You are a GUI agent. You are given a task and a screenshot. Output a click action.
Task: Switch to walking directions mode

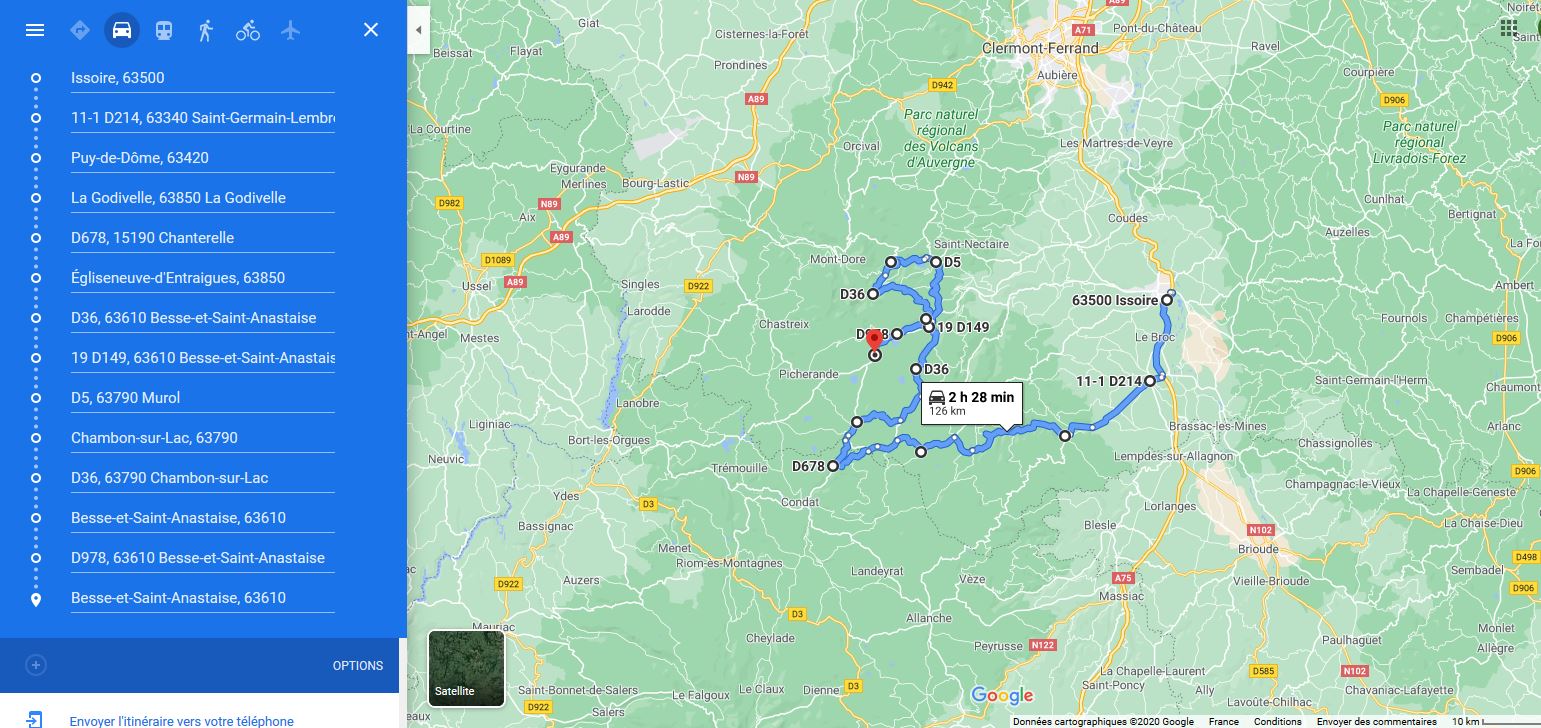click(x=206, y=30)
